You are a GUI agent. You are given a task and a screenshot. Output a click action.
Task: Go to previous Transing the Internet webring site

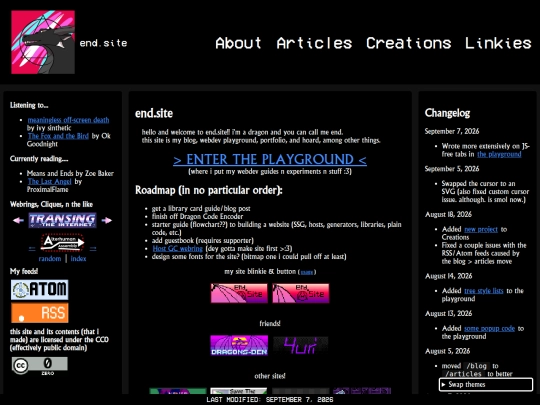point(19,220)
